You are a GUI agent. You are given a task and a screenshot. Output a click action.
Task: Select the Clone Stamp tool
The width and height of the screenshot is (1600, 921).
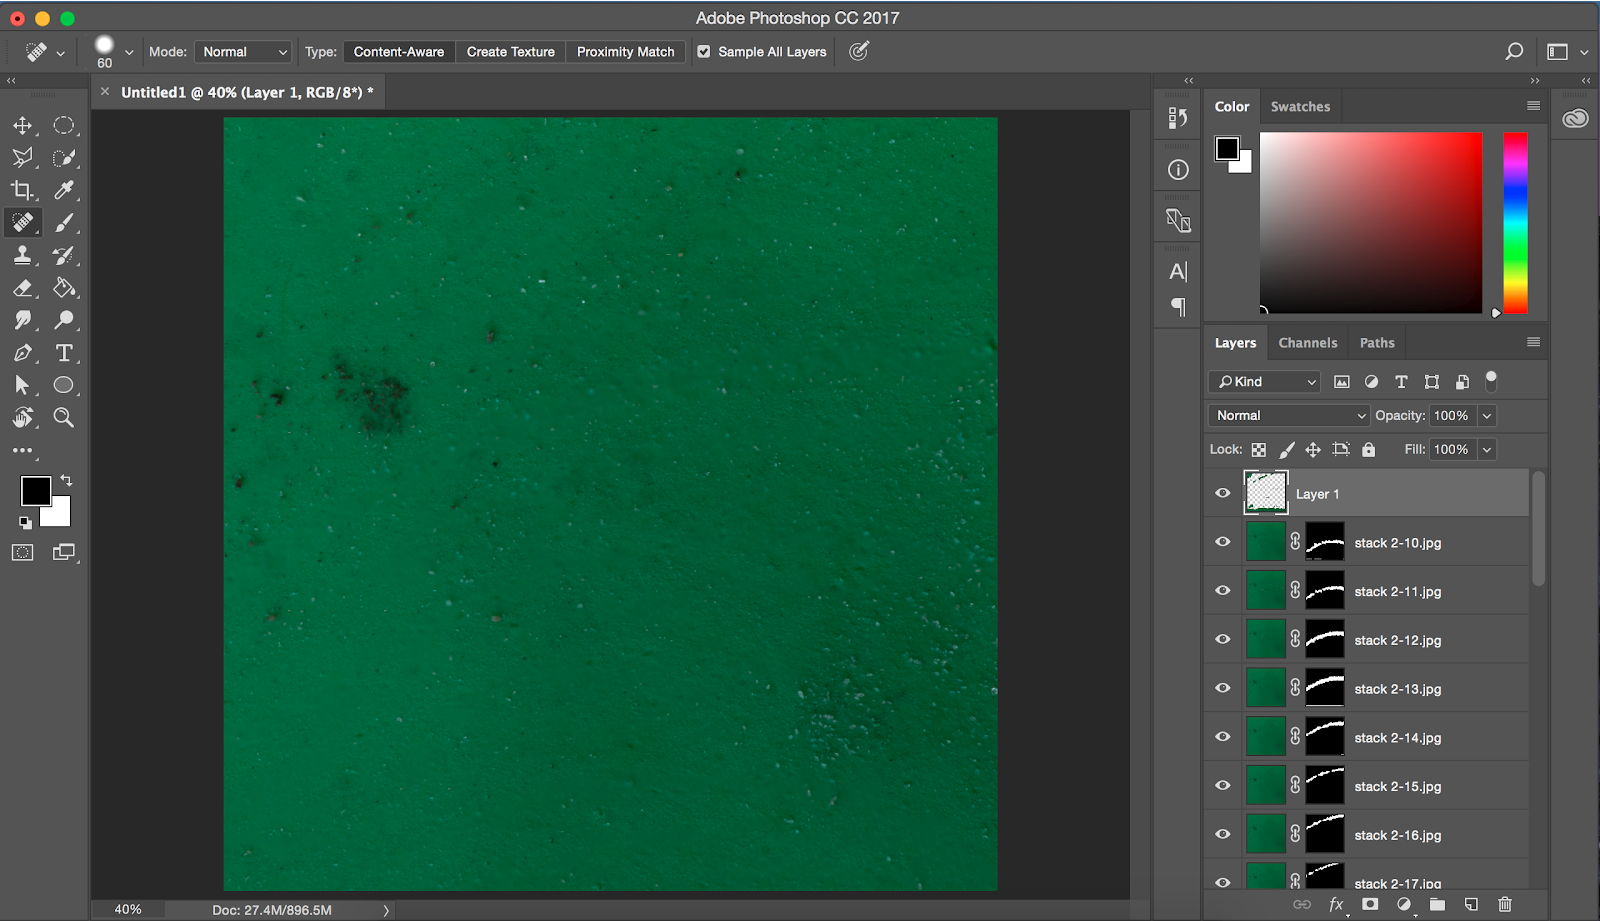click(22, 256)
